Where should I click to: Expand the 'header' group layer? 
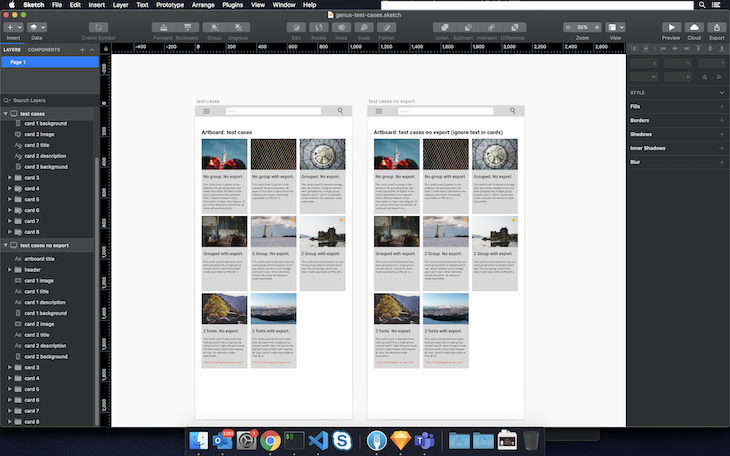pyautogui.click(x=9, y=269)
